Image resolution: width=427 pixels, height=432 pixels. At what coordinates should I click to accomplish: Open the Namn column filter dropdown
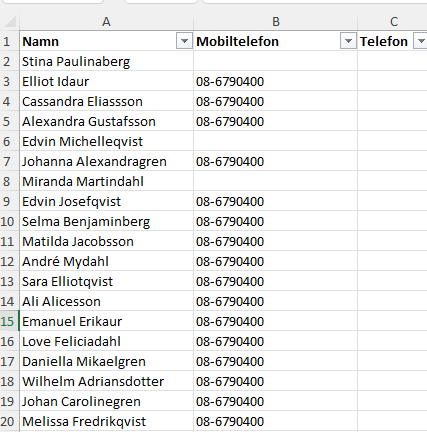(x=184, y=41)
